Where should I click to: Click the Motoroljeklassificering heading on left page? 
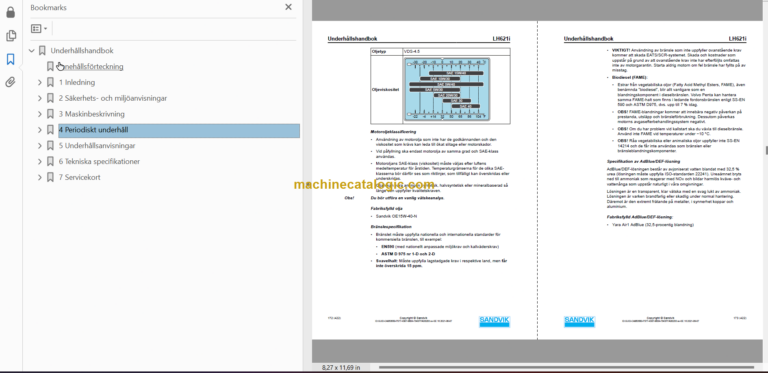tap(393, 132)
